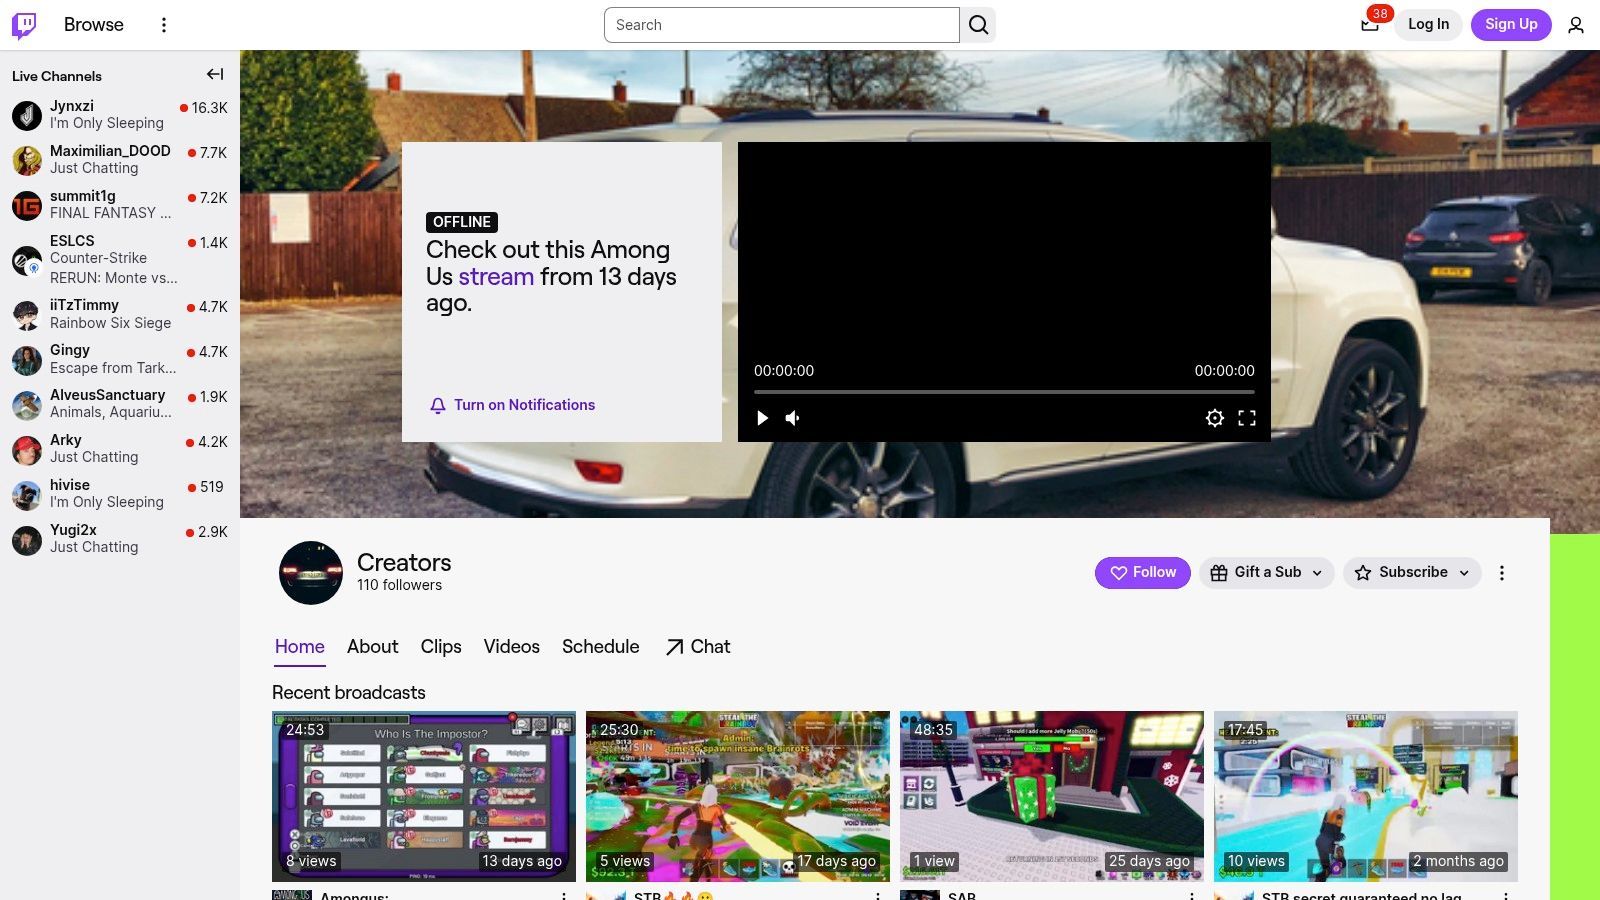Open the user profile icon menu
Image resolution: width=1600 pixels, height=900 pixels.
point(1576,25)
